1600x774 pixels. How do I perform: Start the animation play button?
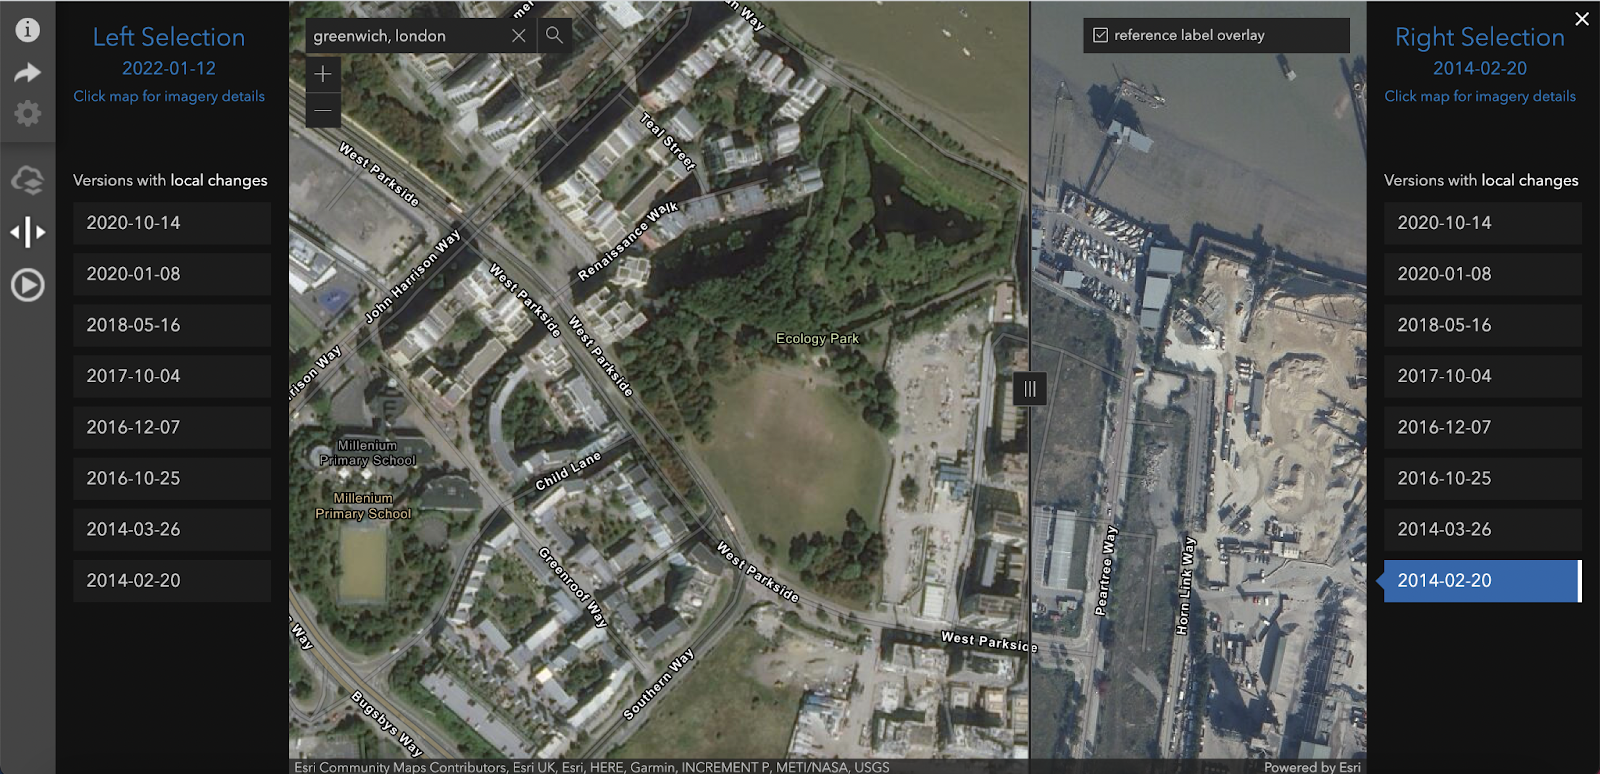click(x=28, y=285)
